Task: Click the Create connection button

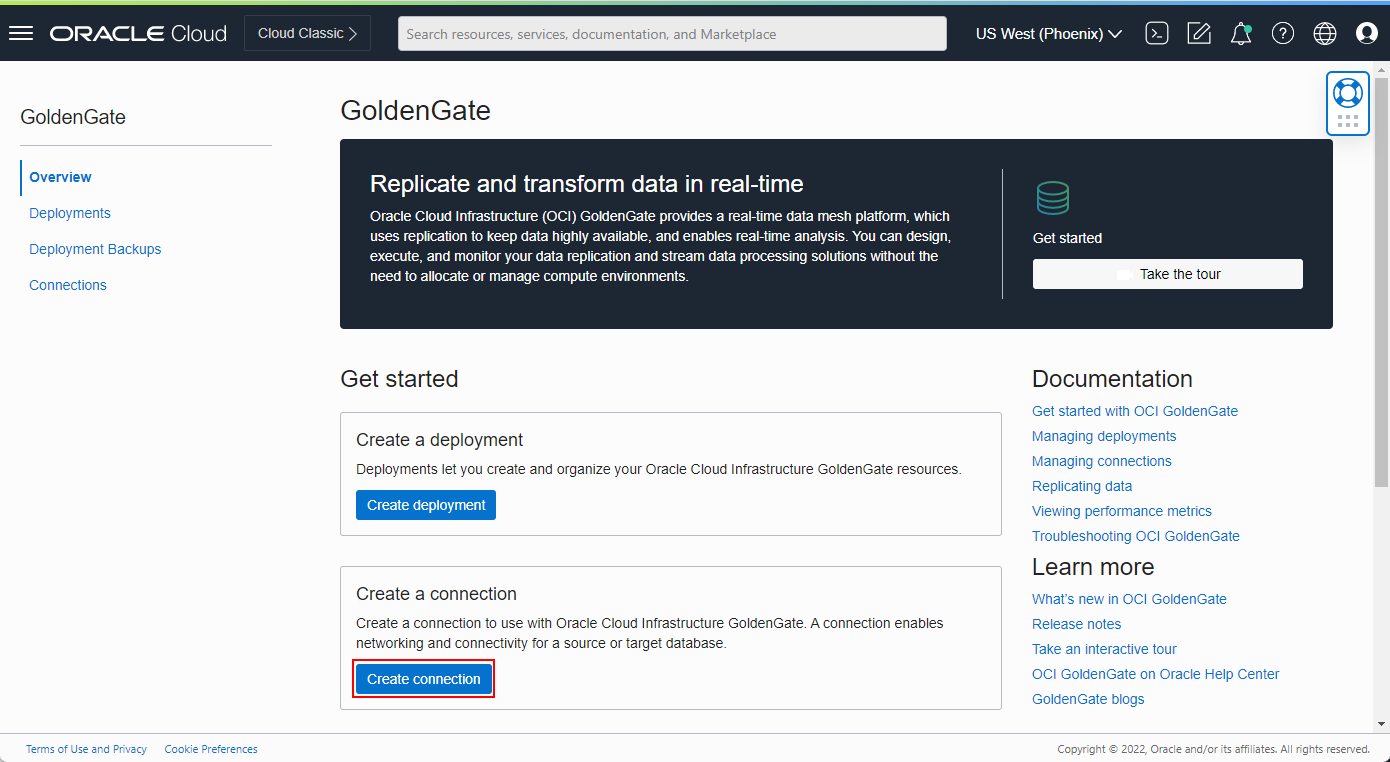Action: [x=423, y=679]
